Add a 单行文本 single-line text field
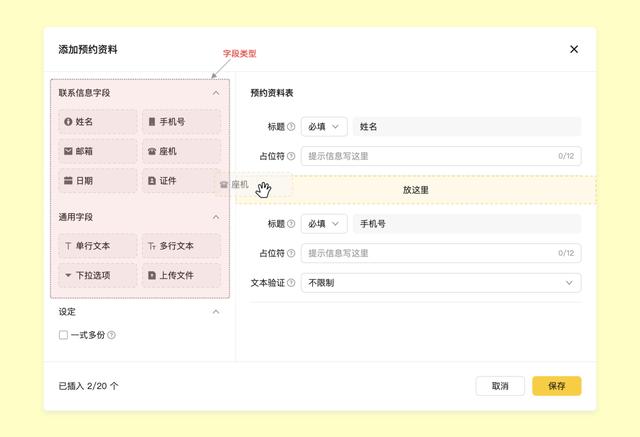Image resolution: width=640 pixels, height=437 pixels. (x=97, y=246)
